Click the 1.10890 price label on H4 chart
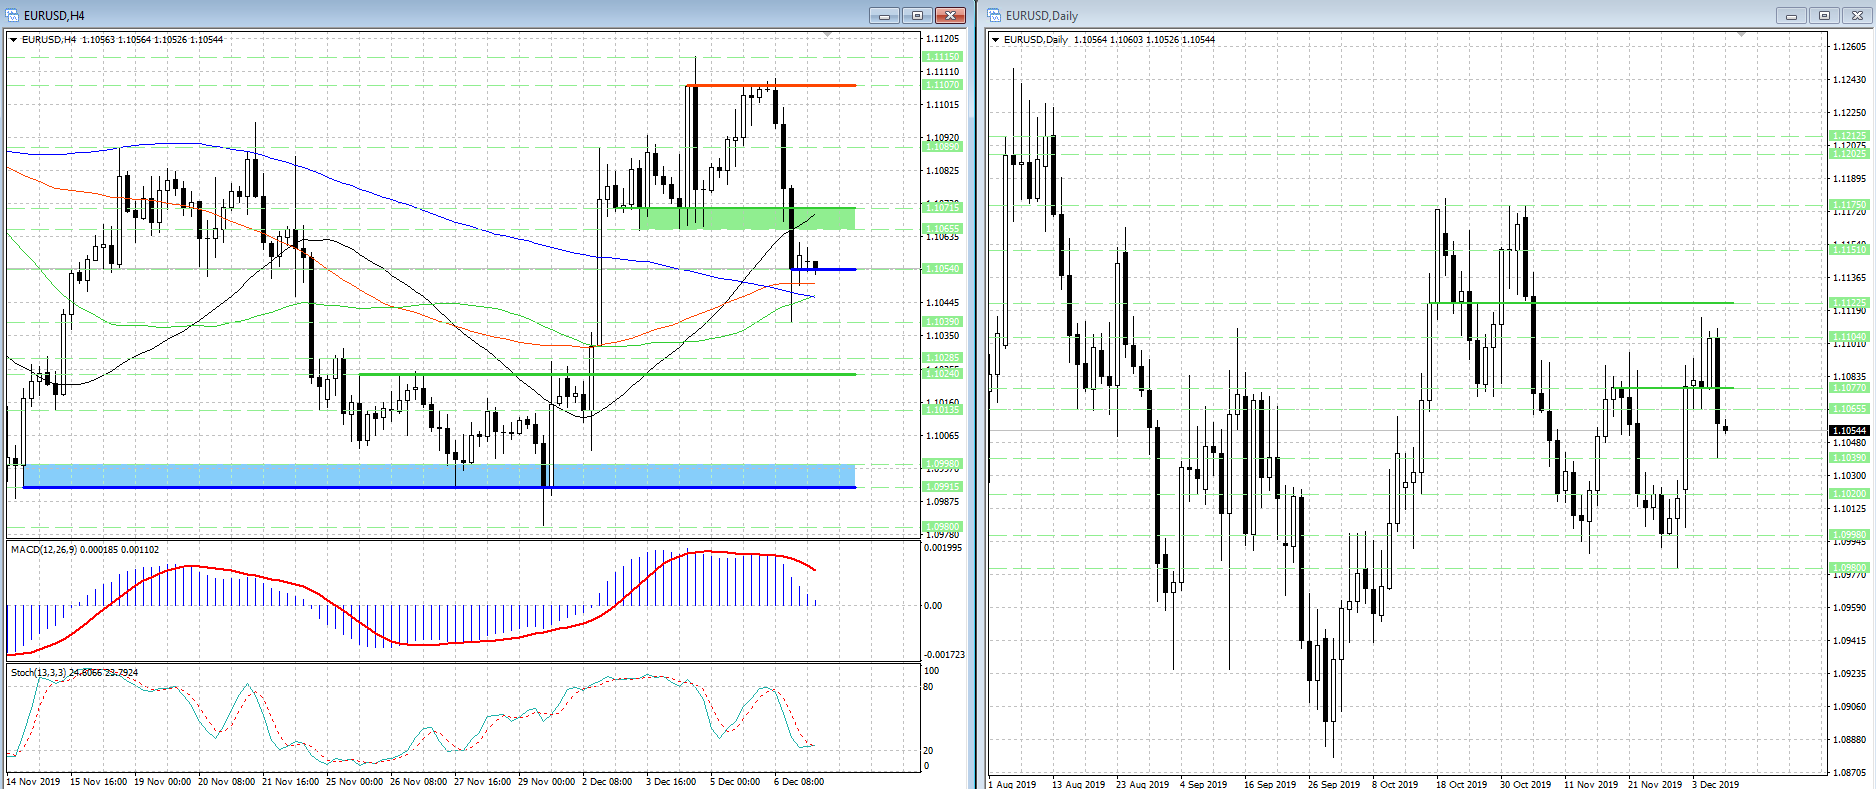The image size is (1876, 789). (941, 147)
